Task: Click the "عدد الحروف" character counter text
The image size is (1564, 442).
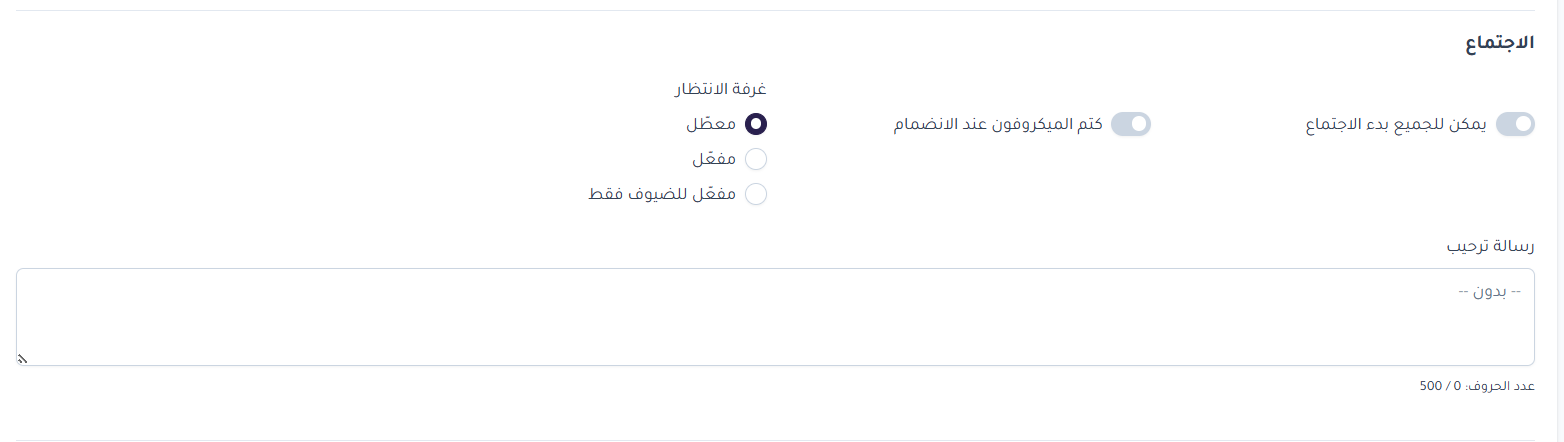Action: [1502, 386]
